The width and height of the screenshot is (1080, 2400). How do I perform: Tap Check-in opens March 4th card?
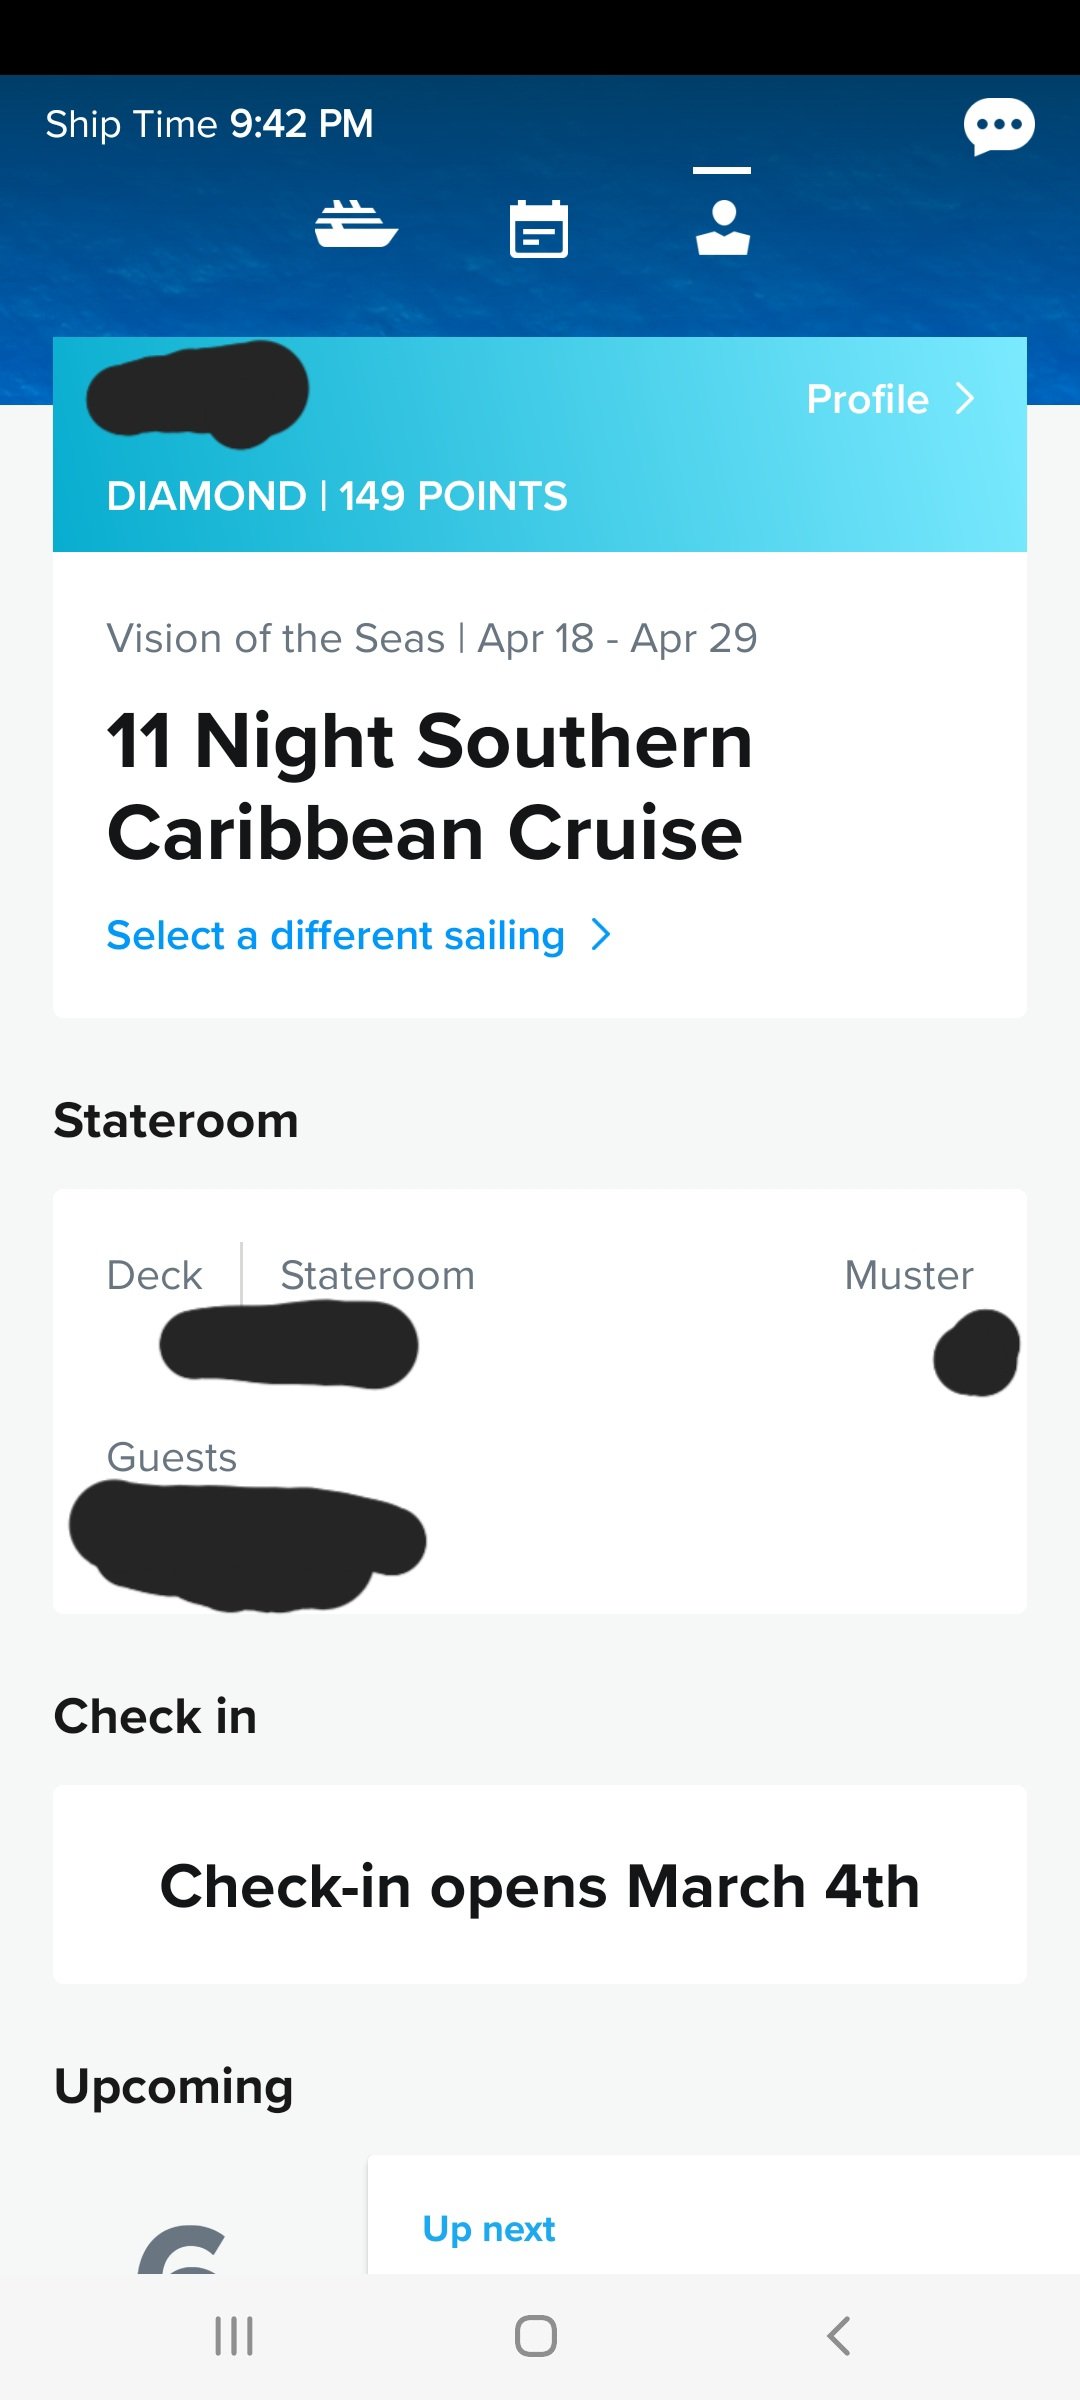point(540,1885)
